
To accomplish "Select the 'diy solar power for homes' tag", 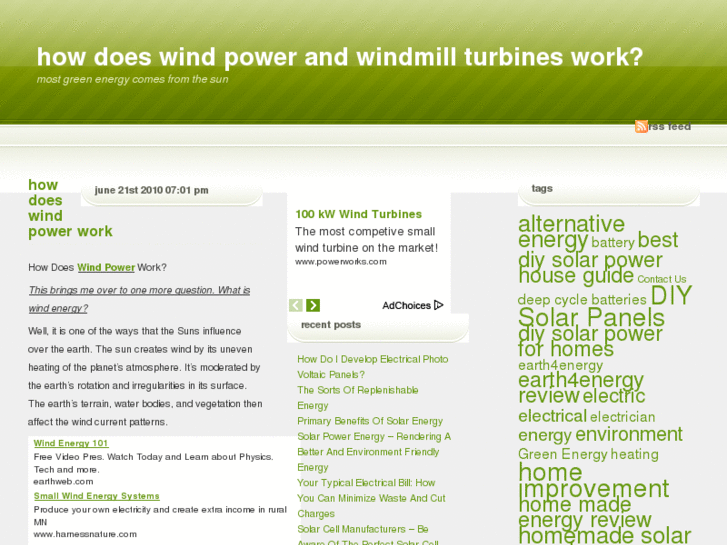I will [590, 341].
